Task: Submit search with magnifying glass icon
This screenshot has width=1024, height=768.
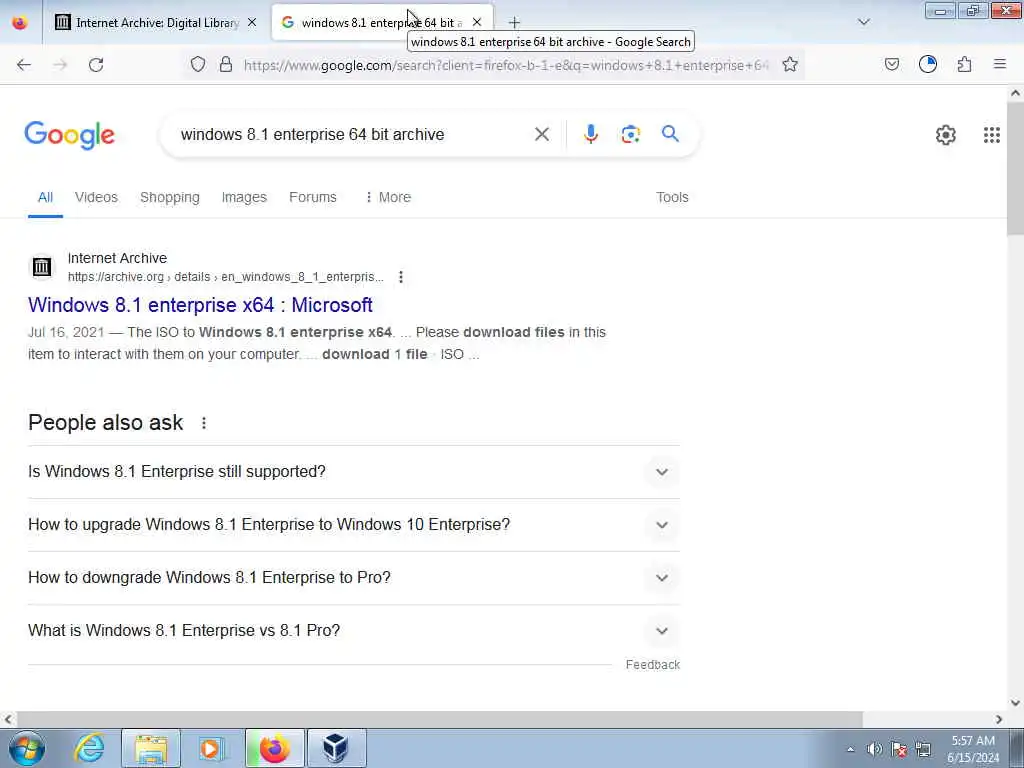Action: [670, 134]
